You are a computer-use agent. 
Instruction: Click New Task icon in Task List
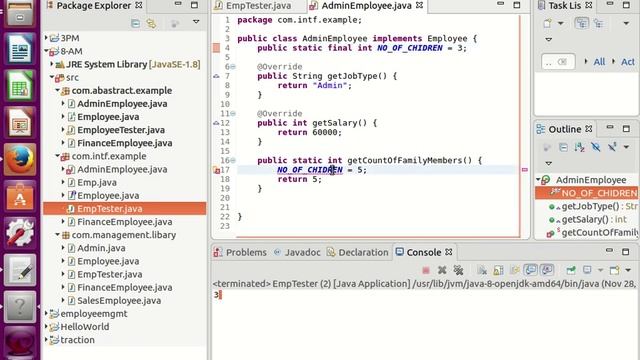click(547, 23)
